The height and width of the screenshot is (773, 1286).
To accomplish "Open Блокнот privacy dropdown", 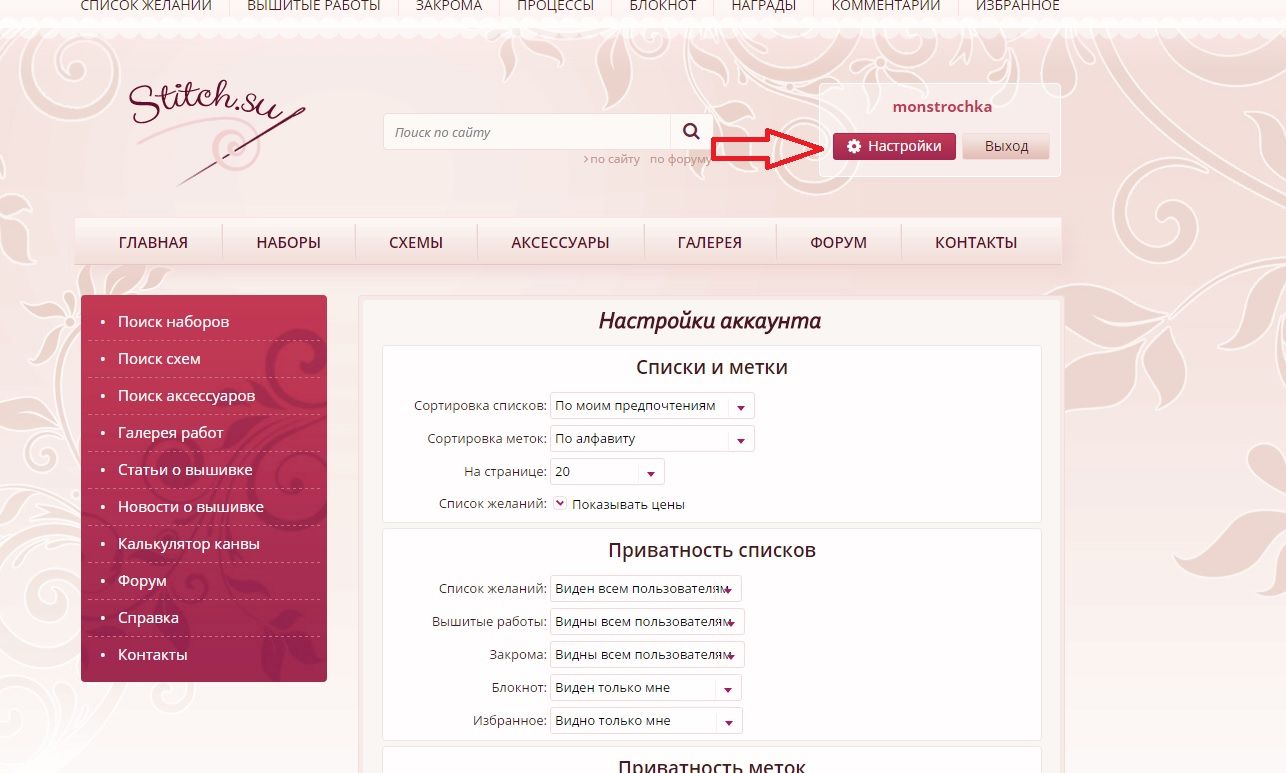I will click(x=645, y=688).
